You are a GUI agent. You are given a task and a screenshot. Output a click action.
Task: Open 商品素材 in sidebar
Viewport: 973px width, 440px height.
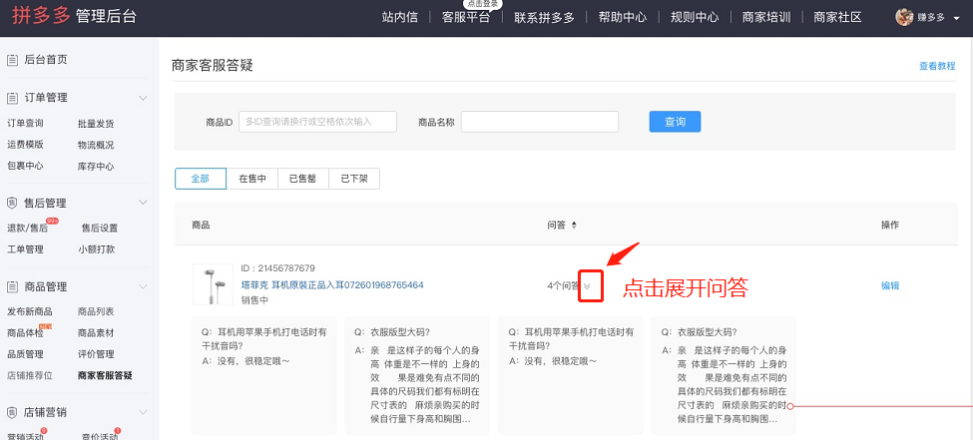coord(96,333)
